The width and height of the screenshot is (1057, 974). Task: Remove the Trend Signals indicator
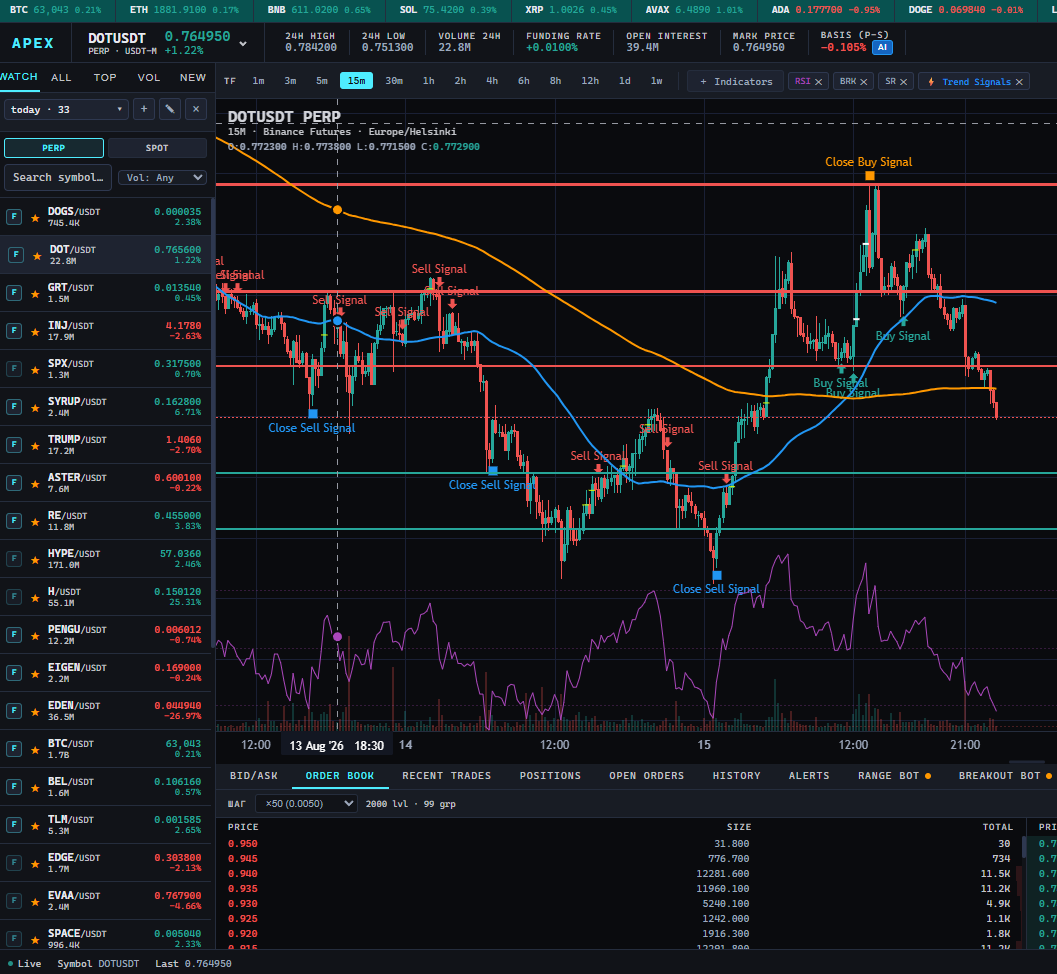tap(1019, 82)
